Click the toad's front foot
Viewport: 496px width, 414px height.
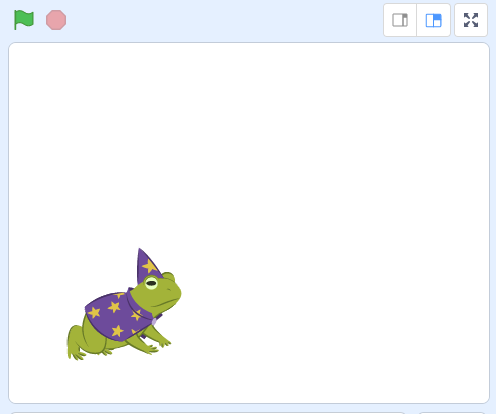coord(164,343)
